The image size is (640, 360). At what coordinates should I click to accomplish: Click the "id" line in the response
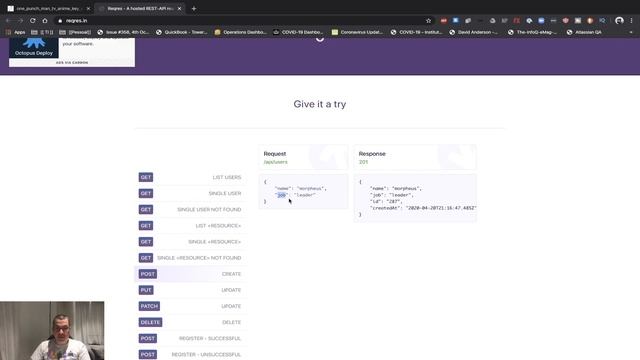click(386, 202)
